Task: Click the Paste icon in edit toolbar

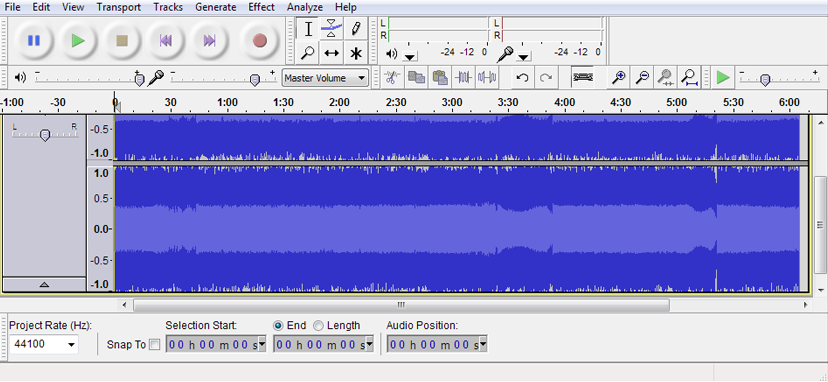Action: [439, 78]
